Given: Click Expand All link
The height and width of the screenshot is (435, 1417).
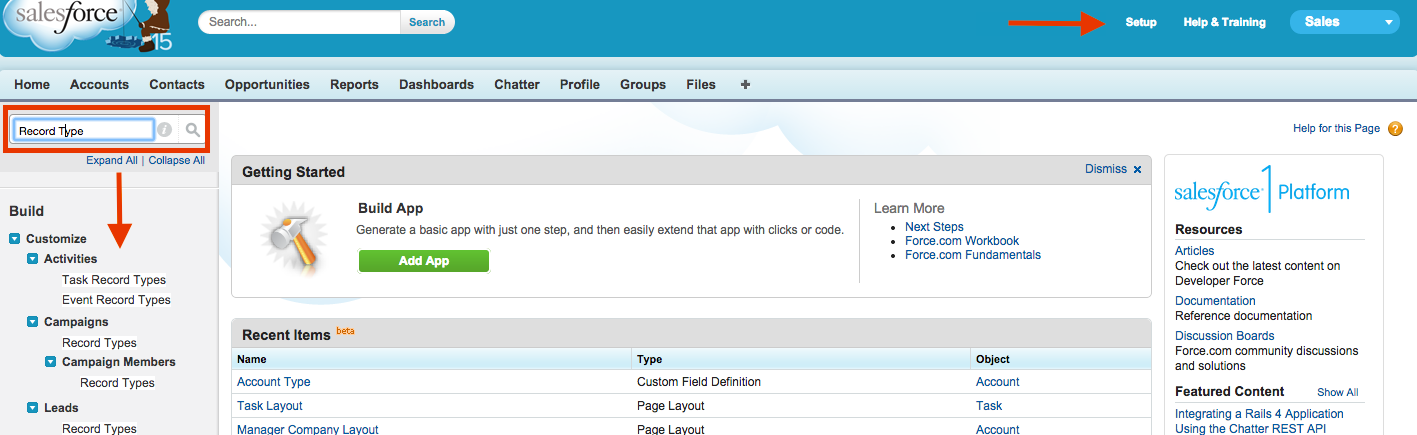Looking at the screenshot, I should [x=112, y=160].
